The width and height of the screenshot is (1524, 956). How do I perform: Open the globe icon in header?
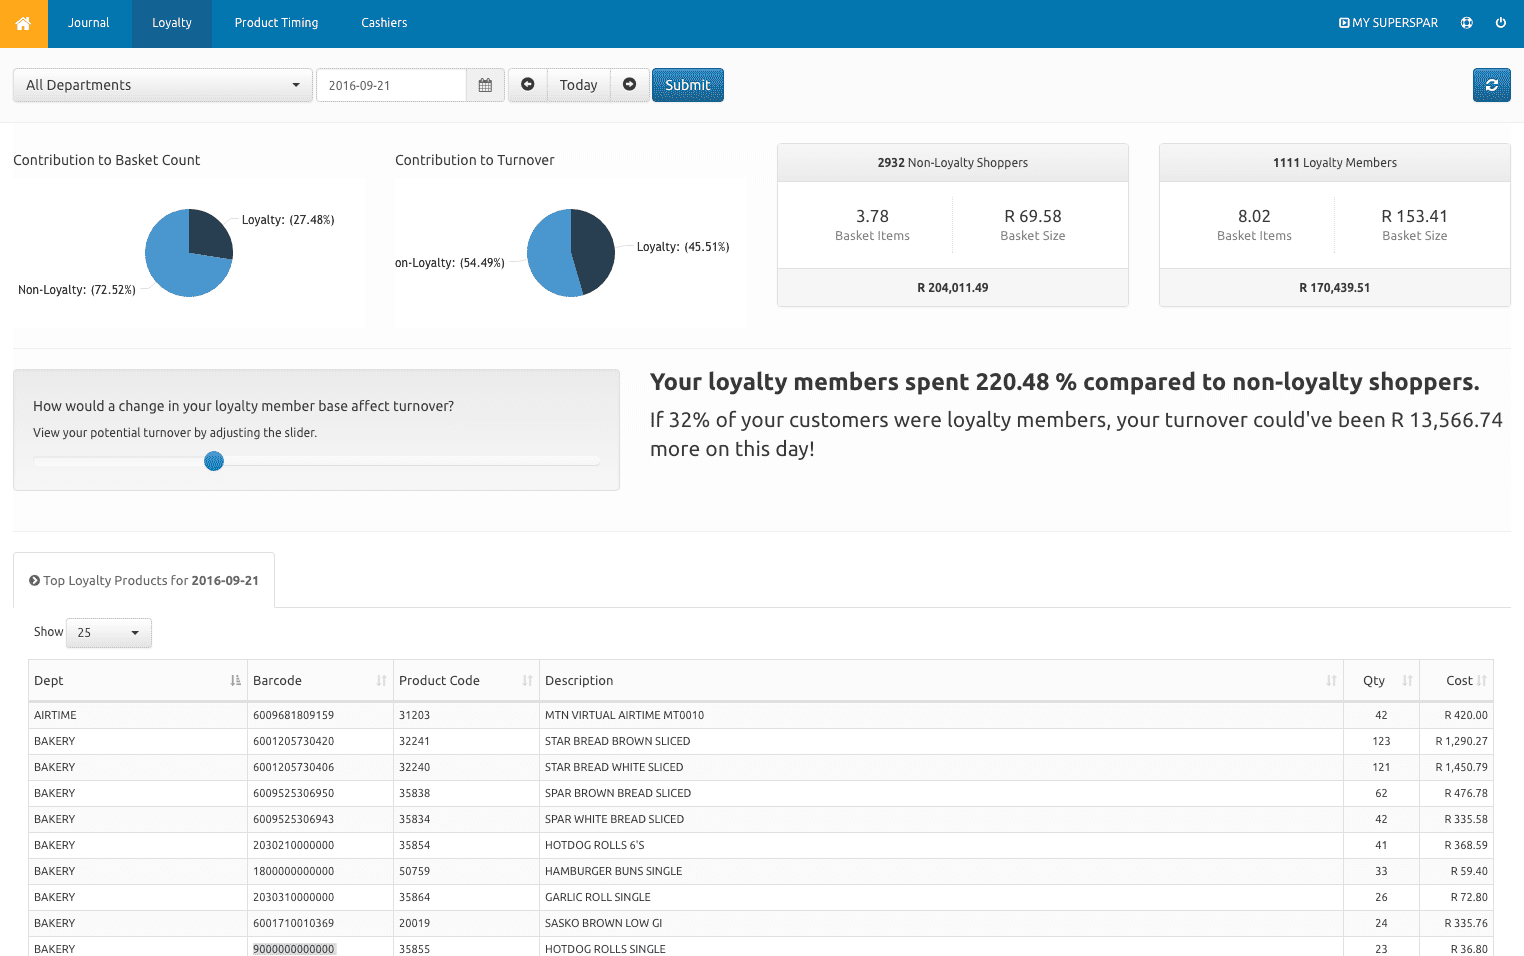click(1467, 23)
